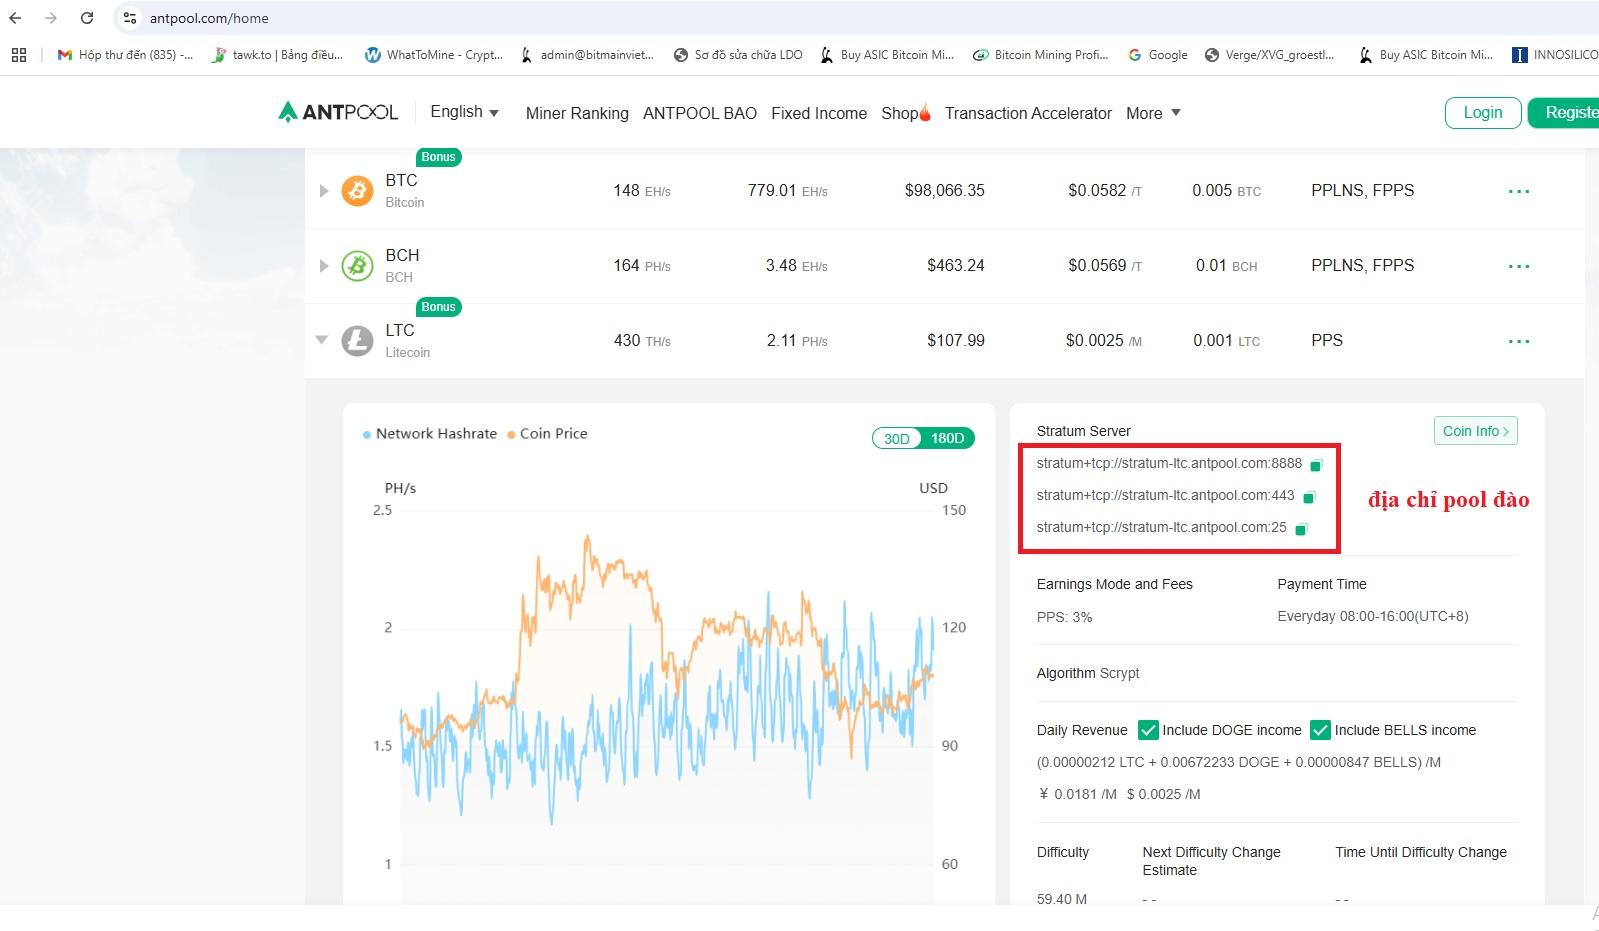The width and height of the screenshot is (1599, 931).
Task: Click the LTC Bonus badge
Action: pos(438,307)
